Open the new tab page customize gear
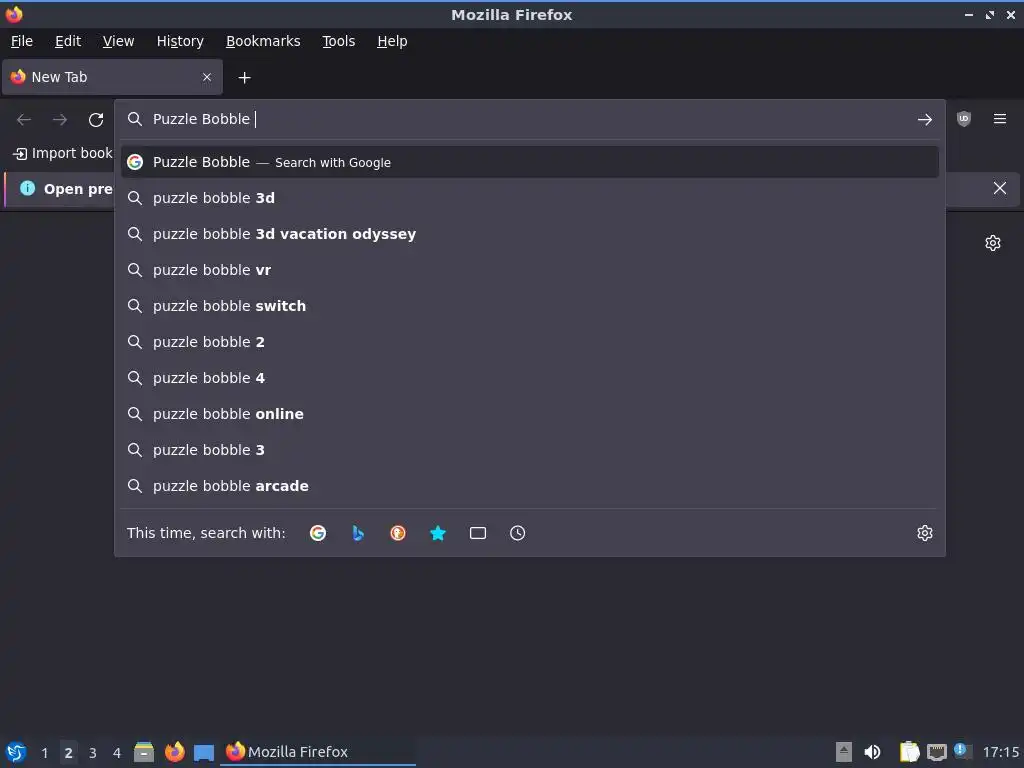Screen dimensions: 1024x768 [x=993, y=243]
